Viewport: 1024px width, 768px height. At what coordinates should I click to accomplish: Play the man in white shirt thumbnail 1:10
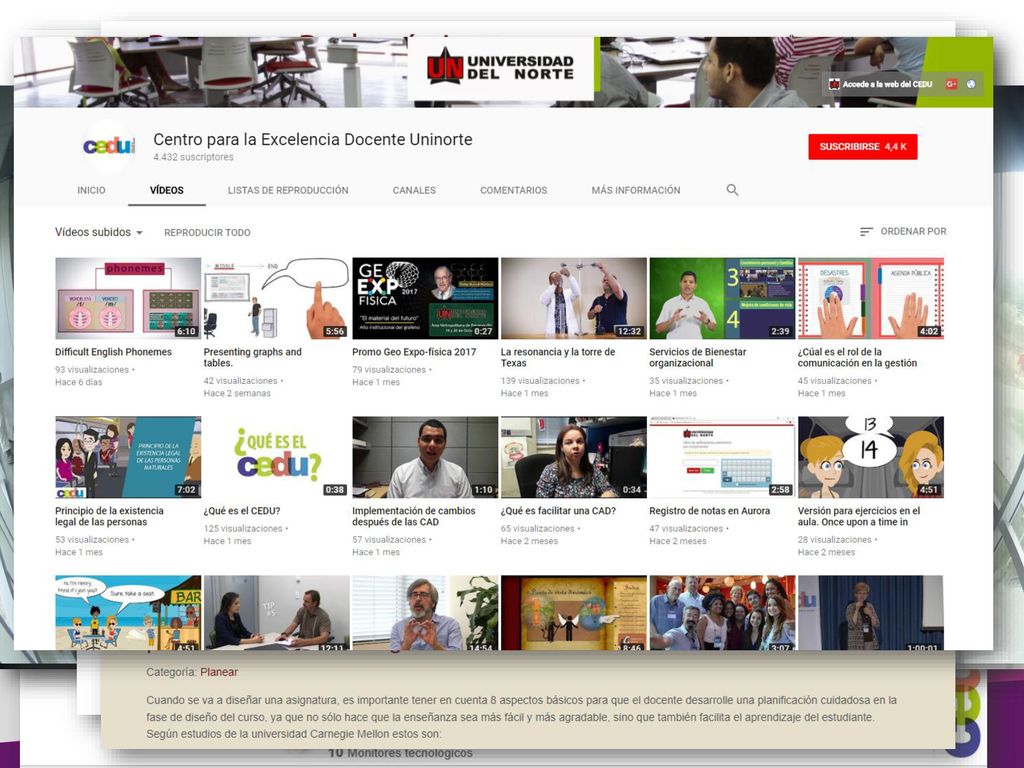(x=425, y=457)
